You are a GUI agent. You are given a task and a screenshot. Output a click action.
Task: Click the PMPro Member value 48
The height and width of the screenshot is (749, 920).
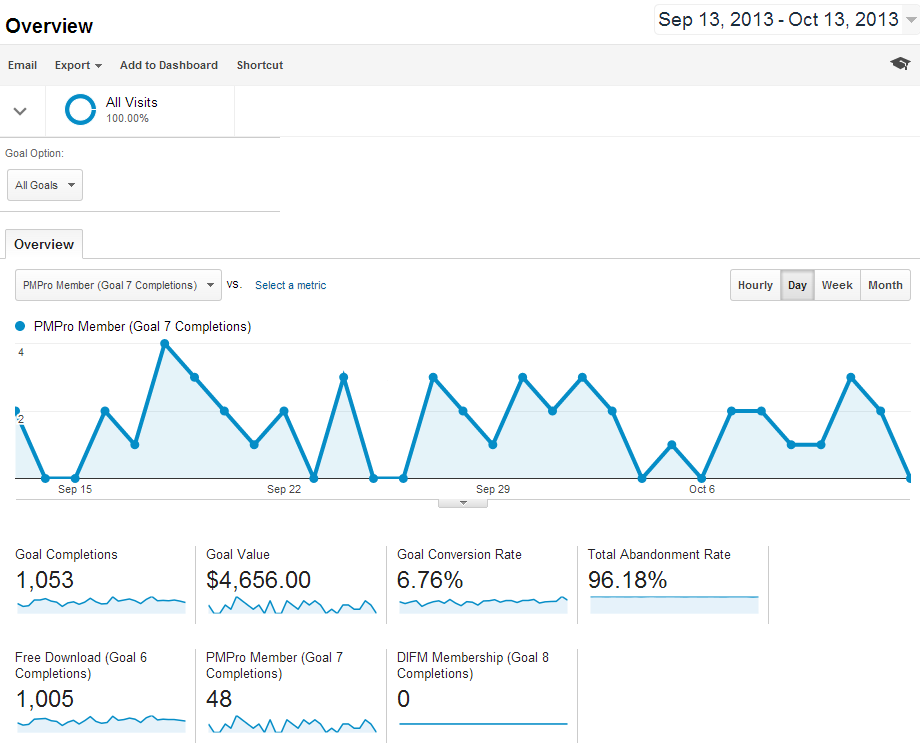click(x=219, y=699)
